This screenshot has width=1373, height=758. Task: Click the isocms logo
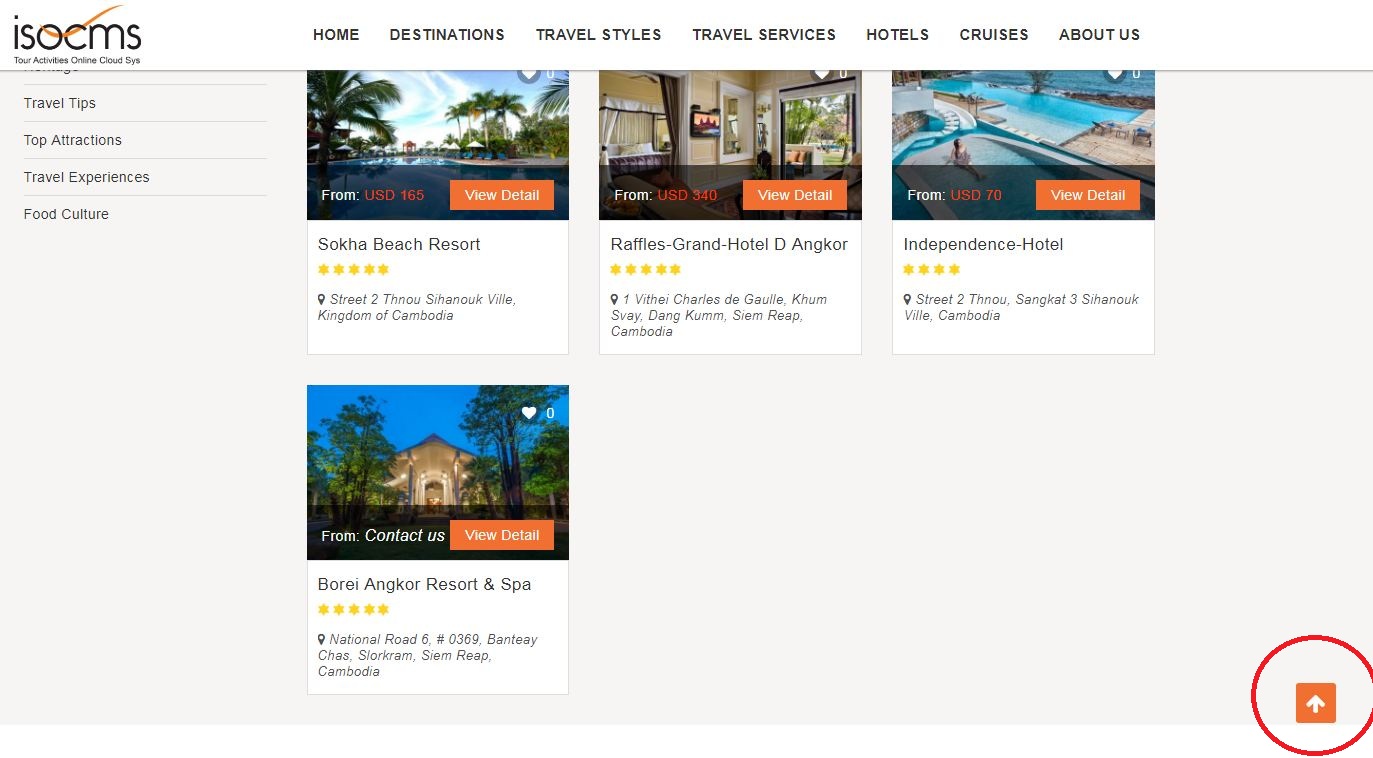77,35
